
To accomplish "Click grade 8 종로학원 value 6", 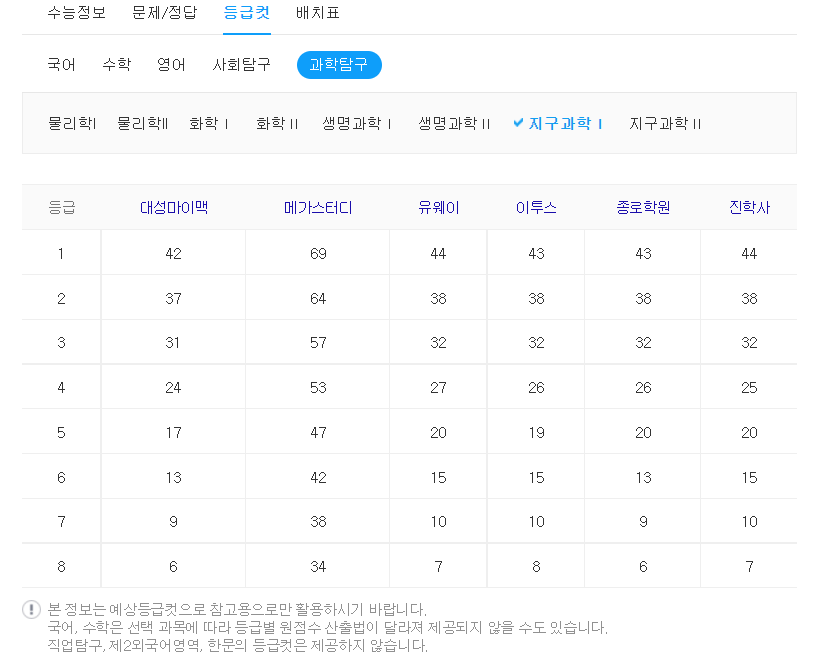I will coord(643,566).
